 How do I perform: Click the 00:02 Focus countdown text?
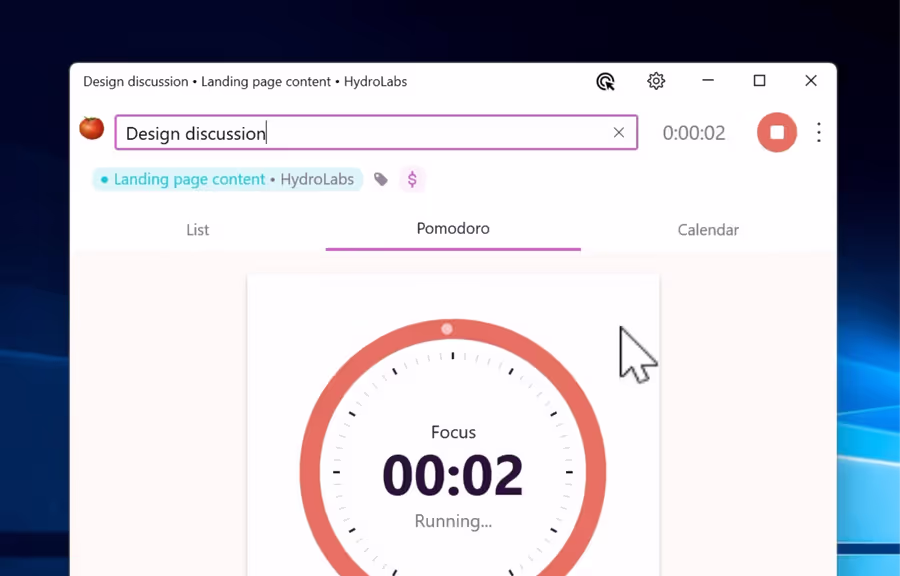point(453,475)
